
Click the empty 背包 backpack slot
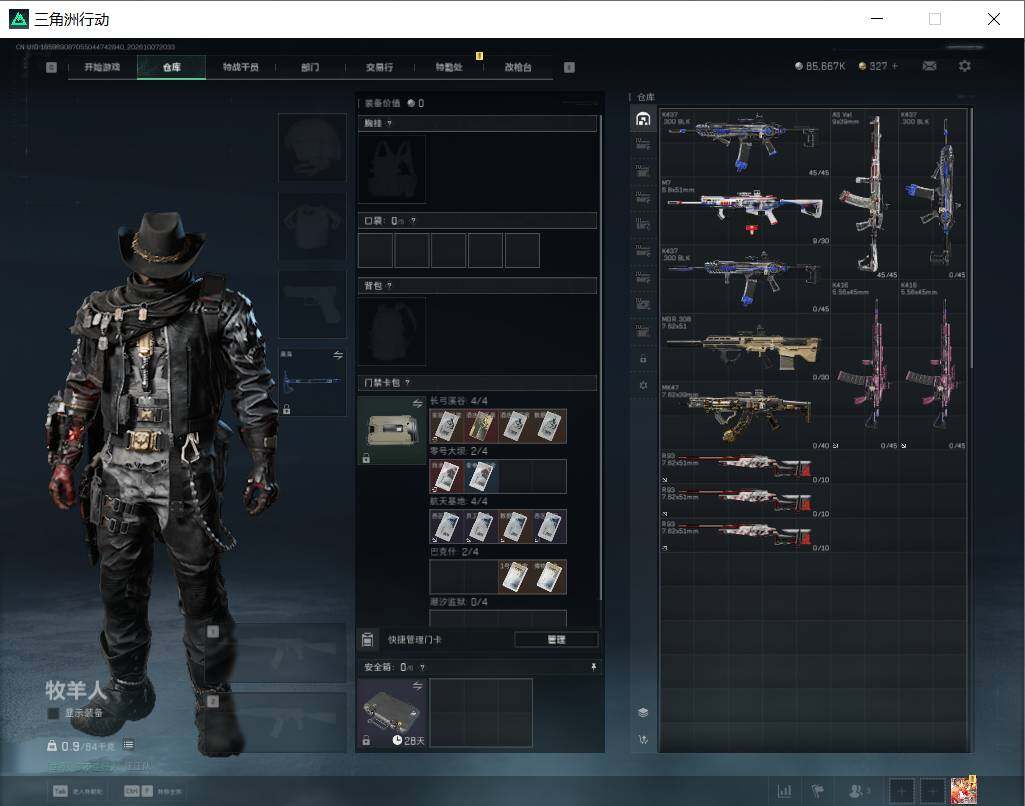pos(392,331)
